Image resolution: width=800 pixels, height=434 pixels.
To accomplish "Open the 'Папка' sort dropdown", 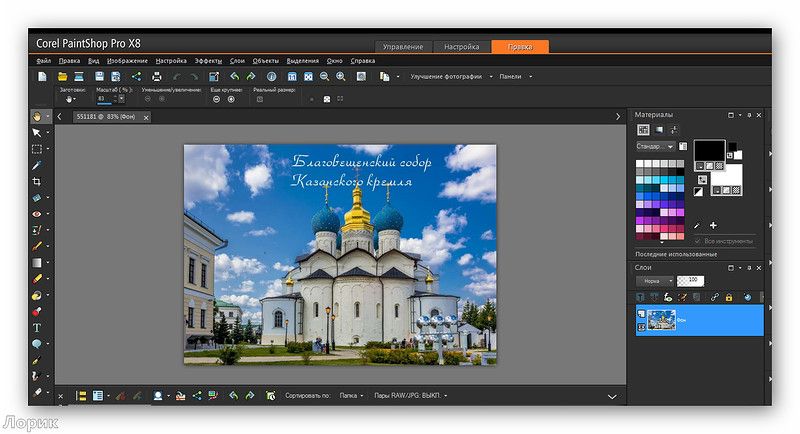I will (x=350, y=395).
